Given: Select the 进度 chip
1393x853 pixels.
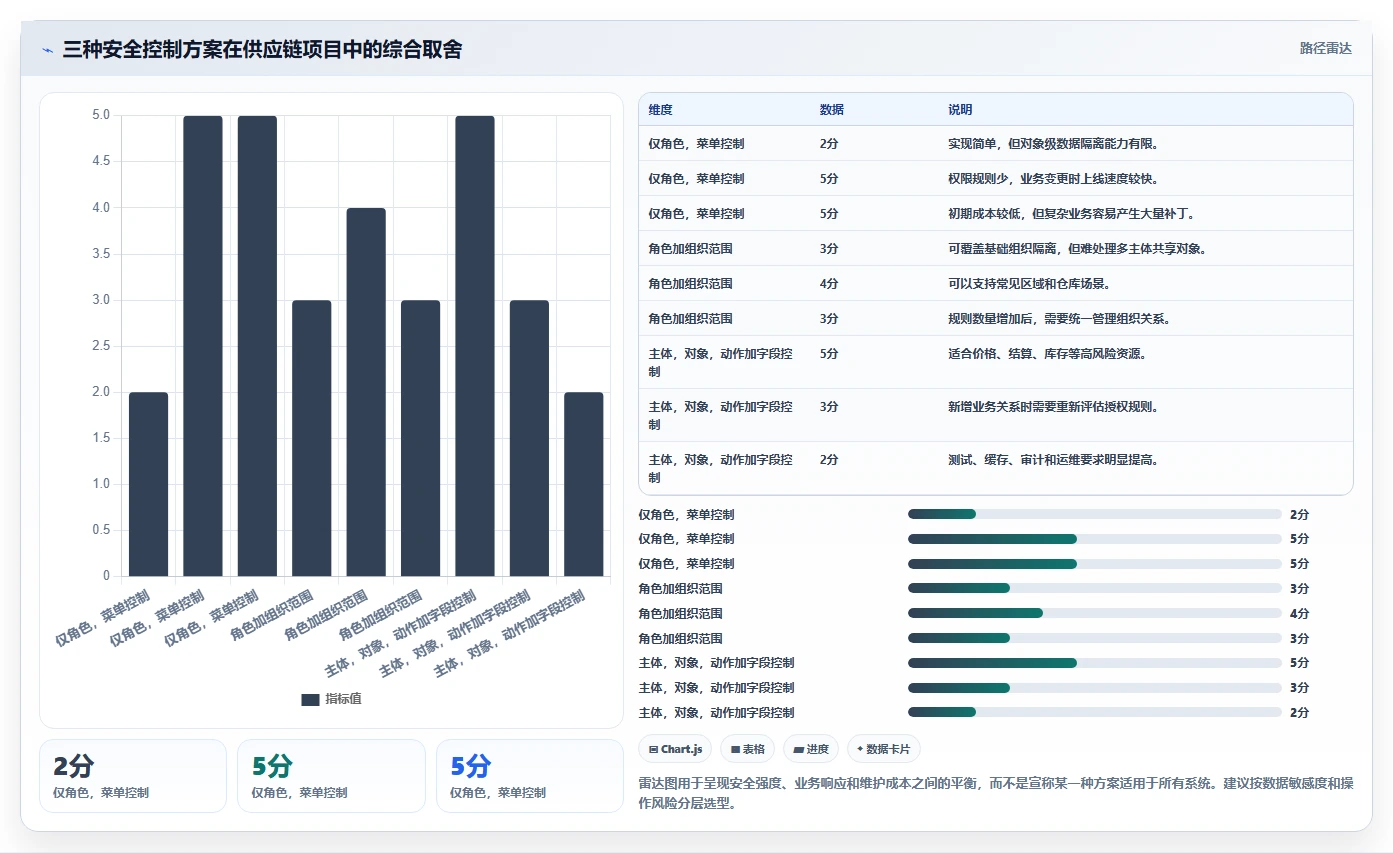Looking at the screenshot, I should pyautogui.click(x=811, y=748).
